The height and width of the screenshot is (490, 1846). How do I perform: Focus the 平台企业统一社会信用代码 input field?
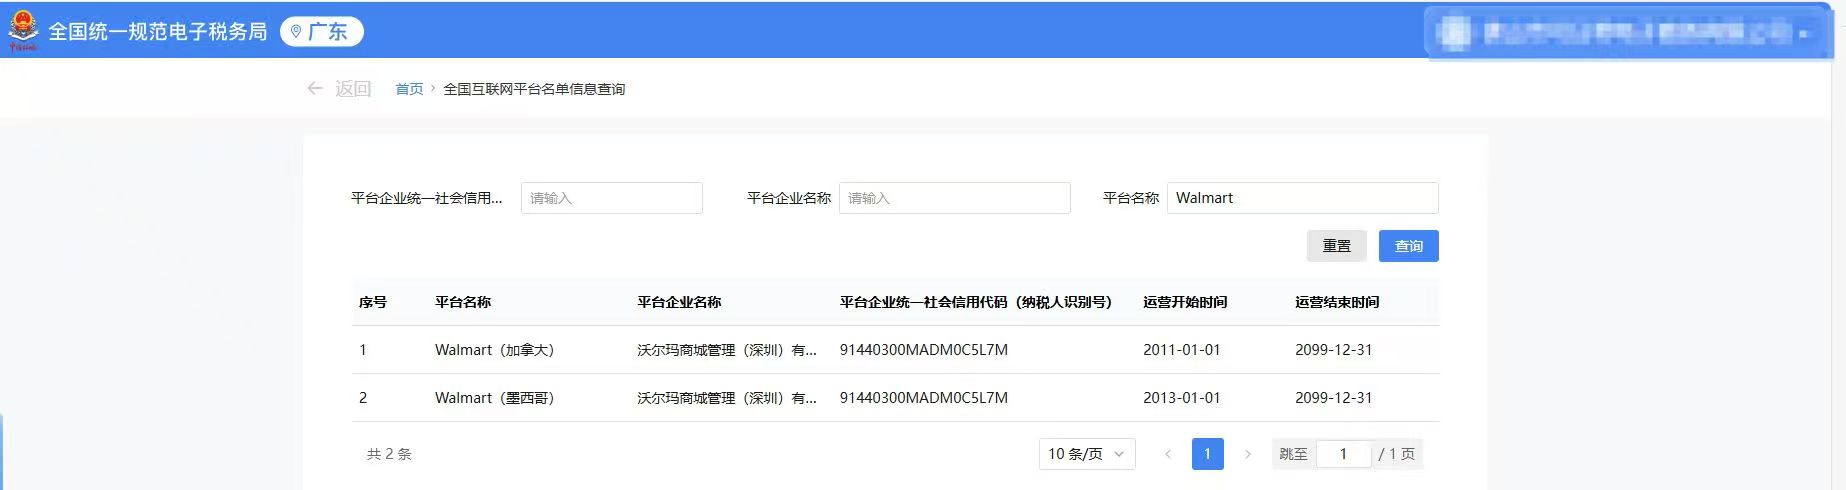(611, 198)
